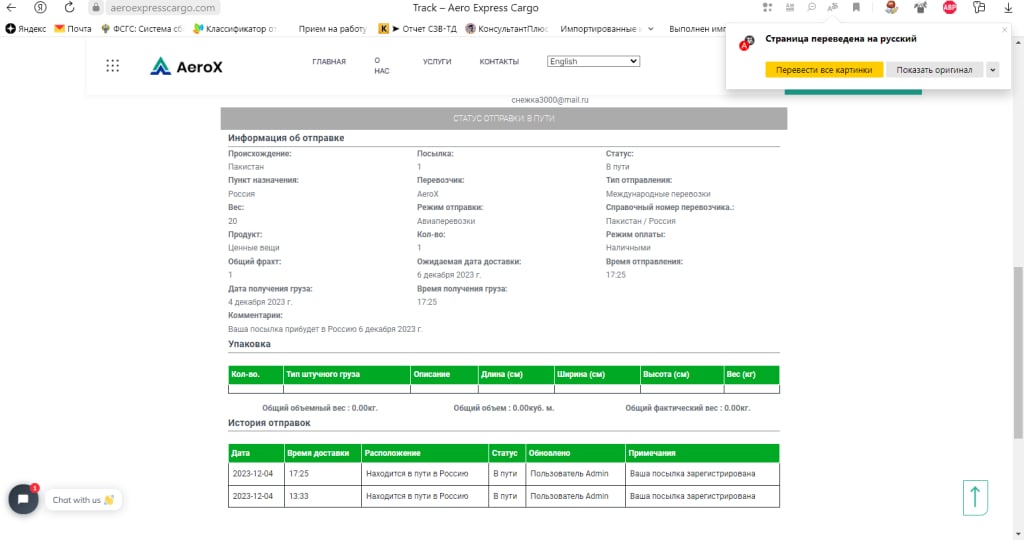
Task: Open the Yandex home button in toolbar
Action: coord(40,8)
